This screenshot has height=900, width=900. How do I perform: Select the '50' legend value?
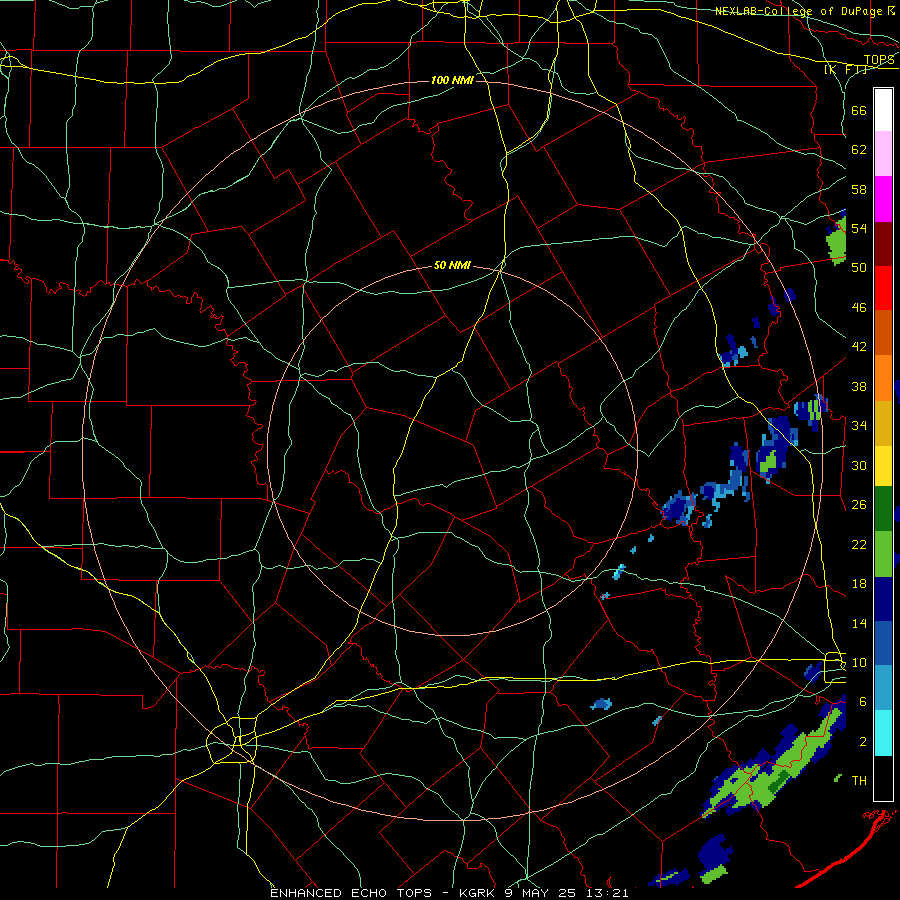click(x=859, y=267)
